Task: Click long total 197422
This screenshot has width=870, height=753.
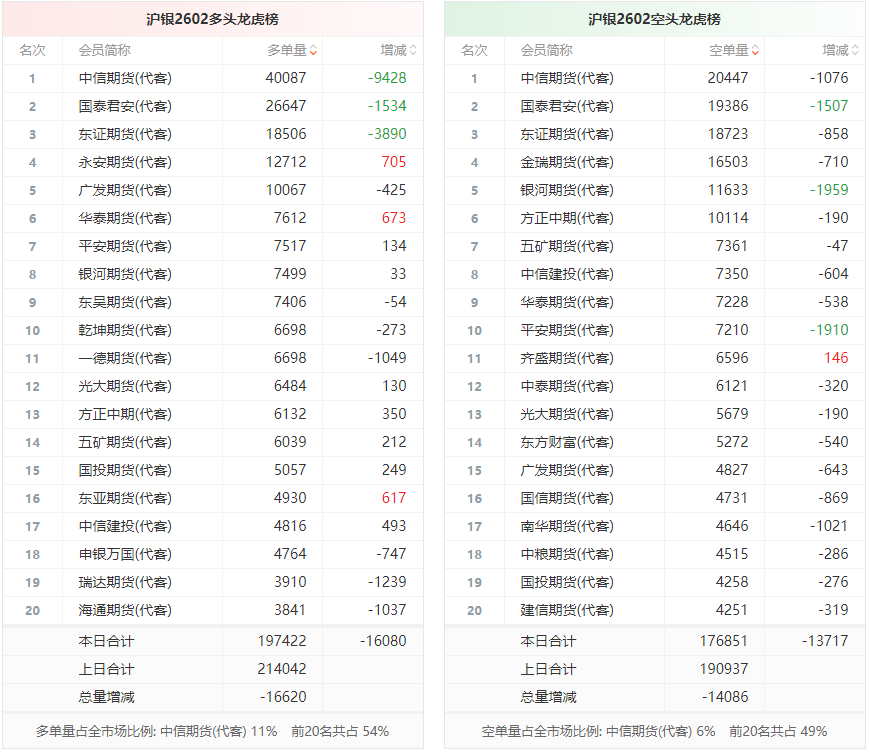Action: [x=282, y=641]
